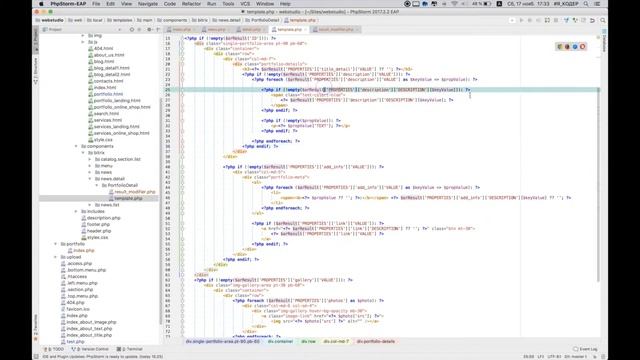
Task: Click the Spotlight search icon in menu bar
Action: point(586,4)
